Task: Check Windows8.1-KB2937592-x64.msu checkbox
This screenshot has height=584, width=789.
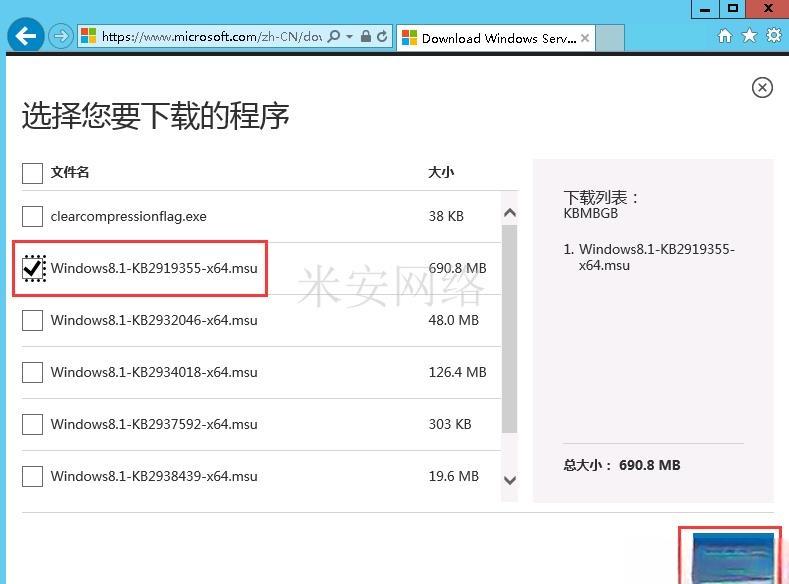Action: pyautogui.click(x=32, y=425)
